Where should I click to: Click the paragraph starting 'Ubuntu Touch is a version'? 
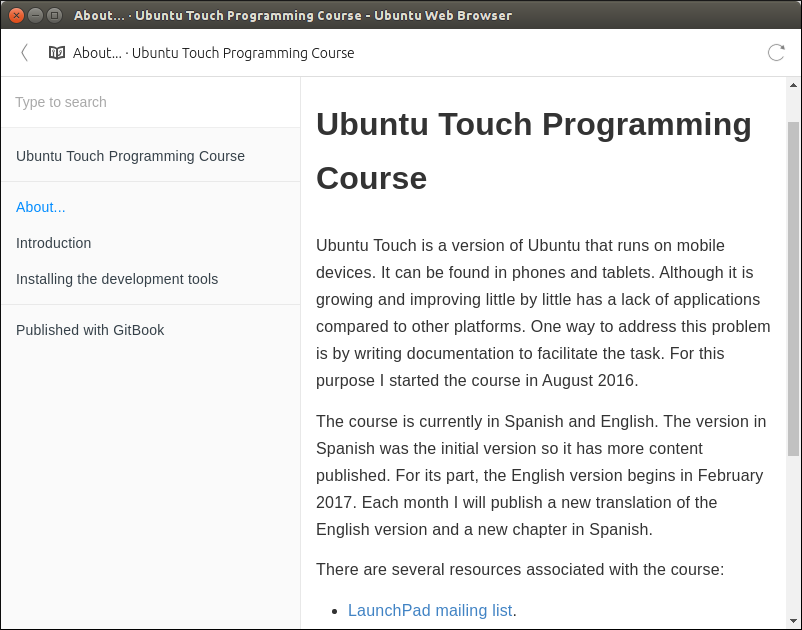(543, 313)
